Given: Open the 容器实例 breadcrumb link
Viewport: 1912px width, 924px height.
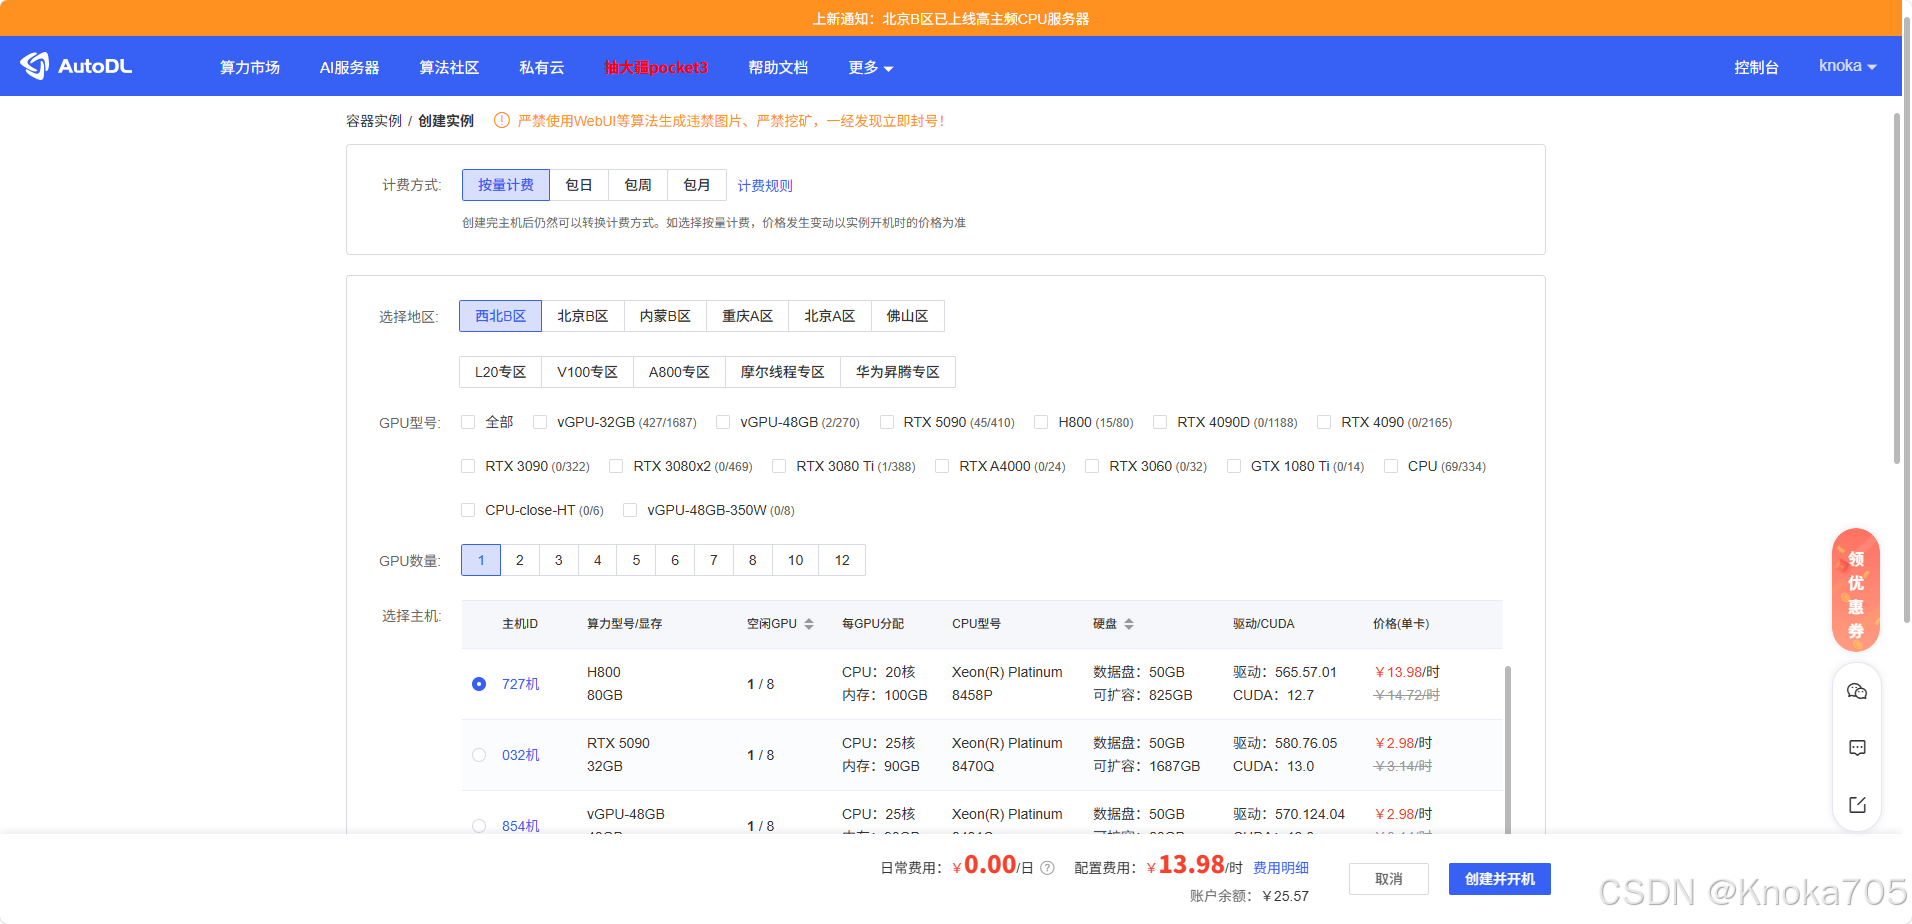Looking at the screenshot, I should (x=374, y=121).
